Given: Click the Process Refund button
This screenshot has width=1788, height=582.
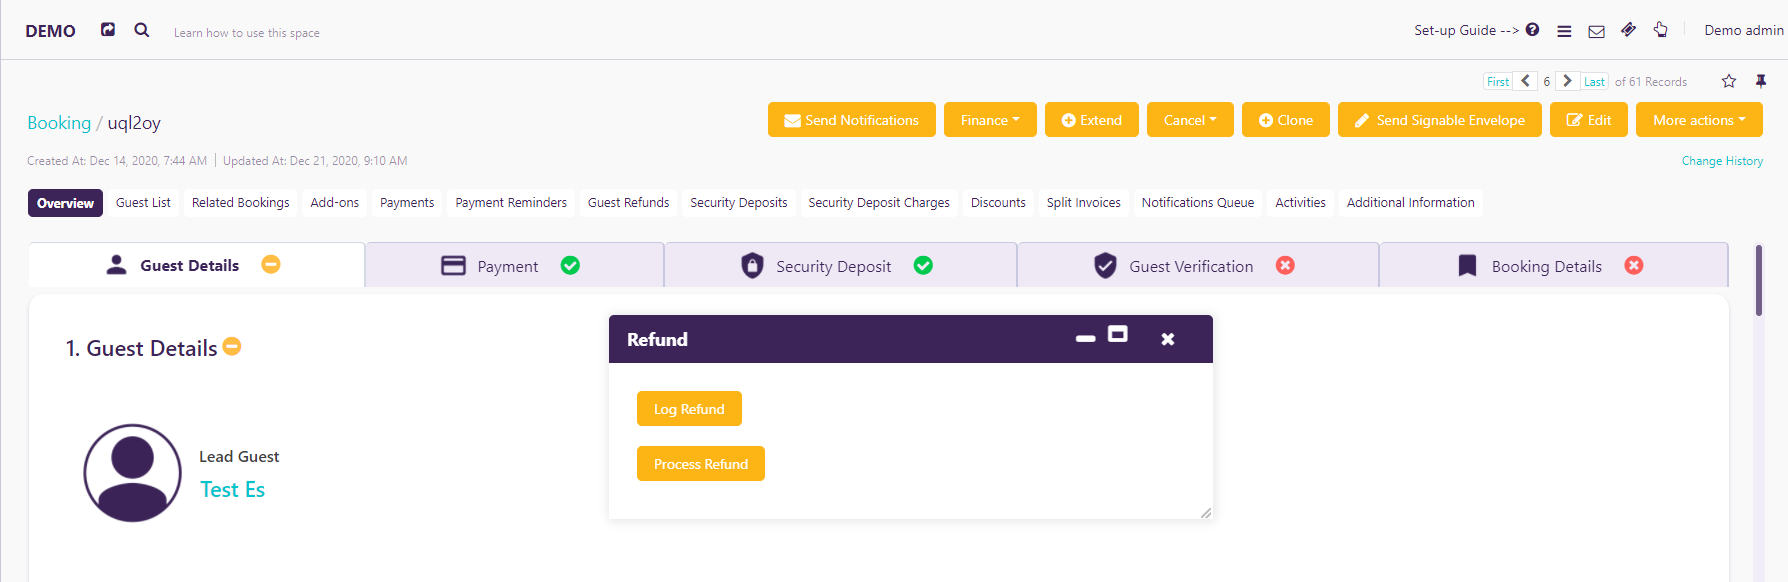Looking at the screenshot, I should tap(701, 464).
